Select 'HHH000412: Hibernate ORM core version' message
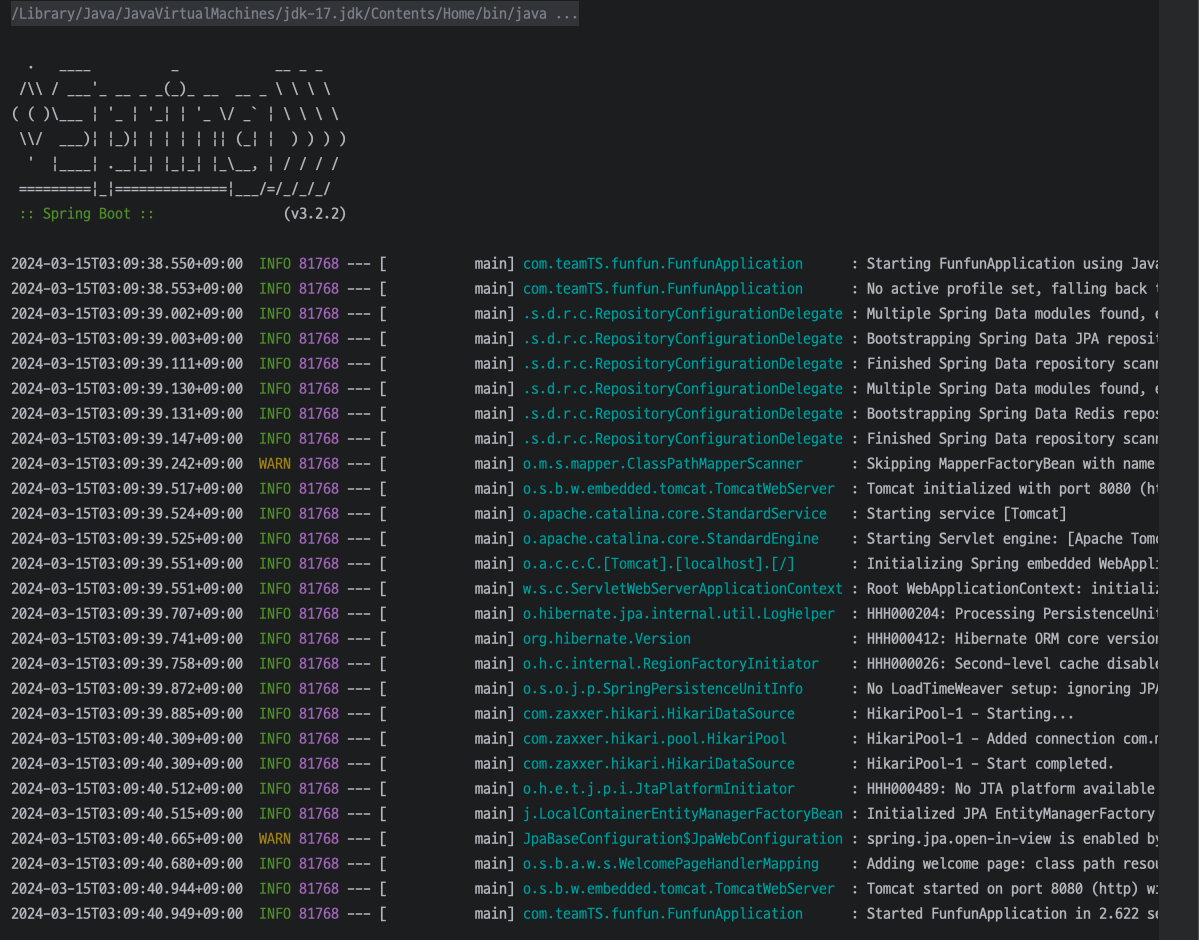The height and width of the screenshot is (940, 1199). coord(1012,639)
